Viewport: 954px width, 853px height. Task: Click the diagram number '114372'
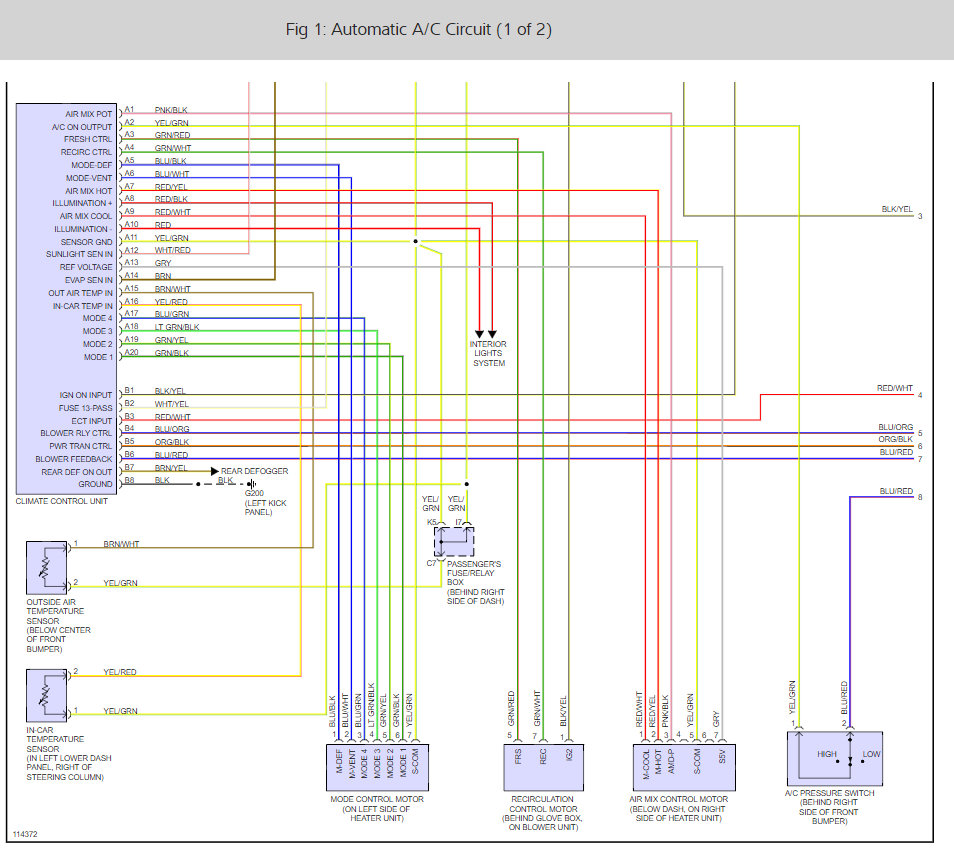[x=25, y=834]
